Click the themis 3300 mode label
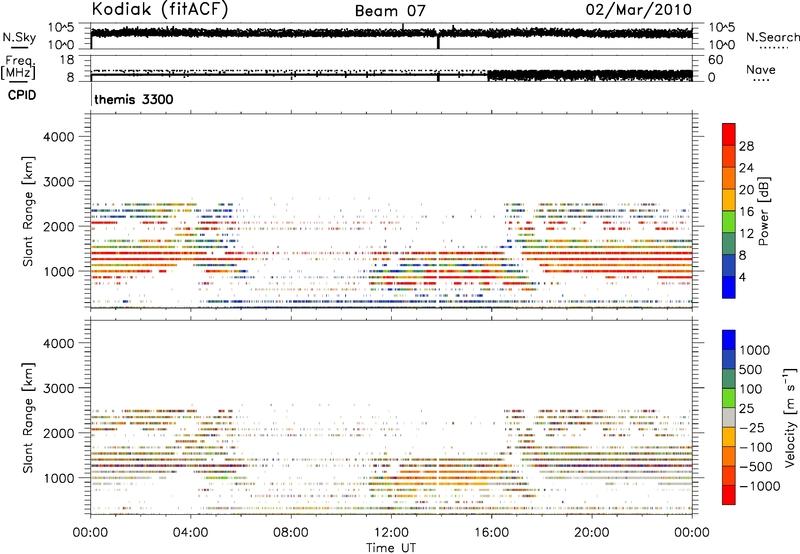This screenshot has width=800, height=554. (134, 99)
